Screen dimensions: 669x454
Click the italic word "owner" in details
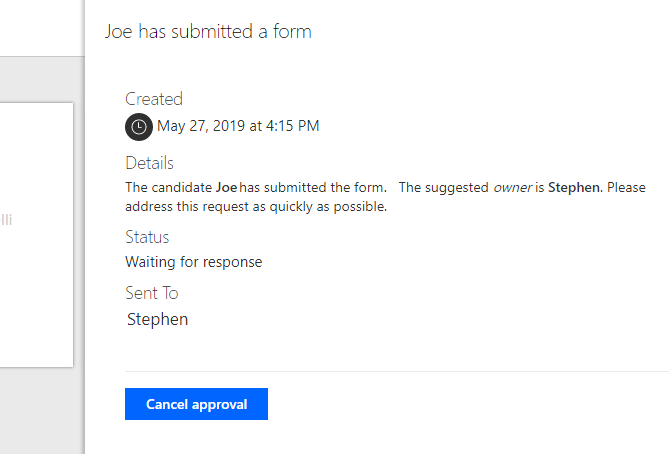[512, 187]
